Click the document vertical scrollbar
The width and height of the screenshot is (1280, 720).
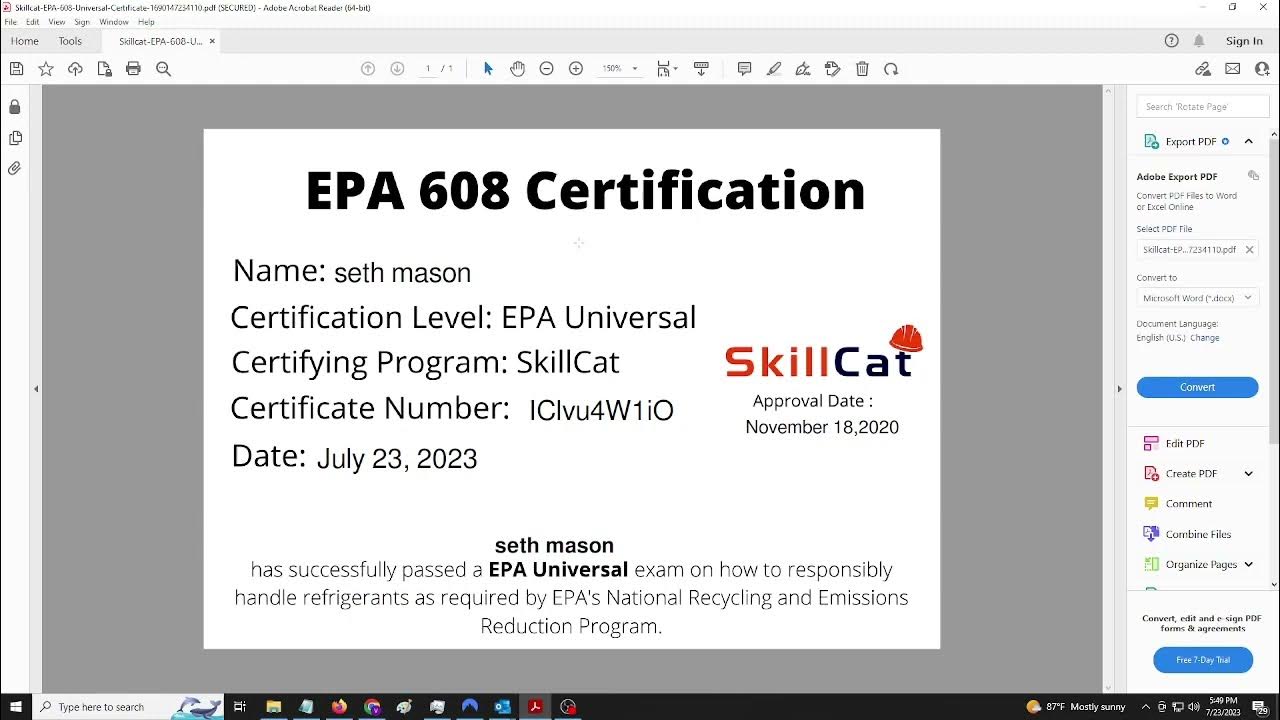click(x=1108, y=390)
